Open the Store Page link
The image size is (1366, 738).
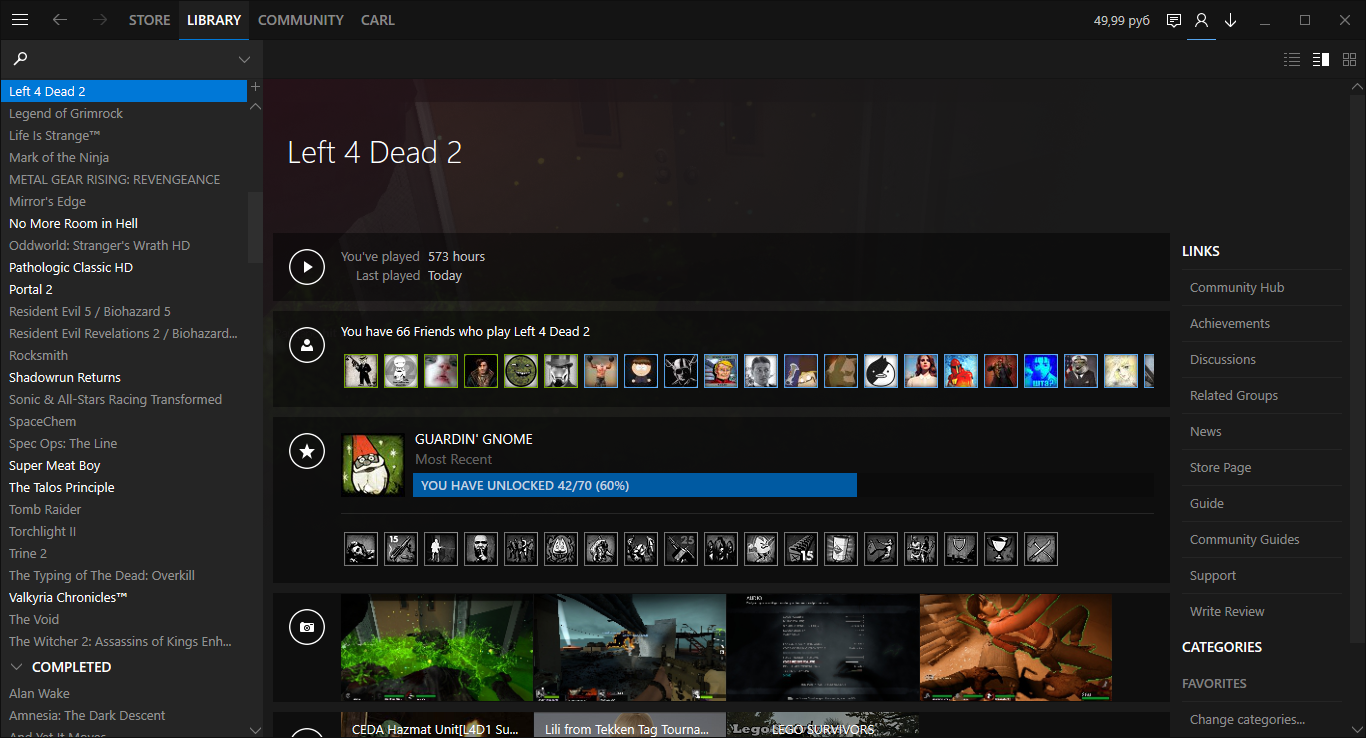(1221, 468)
